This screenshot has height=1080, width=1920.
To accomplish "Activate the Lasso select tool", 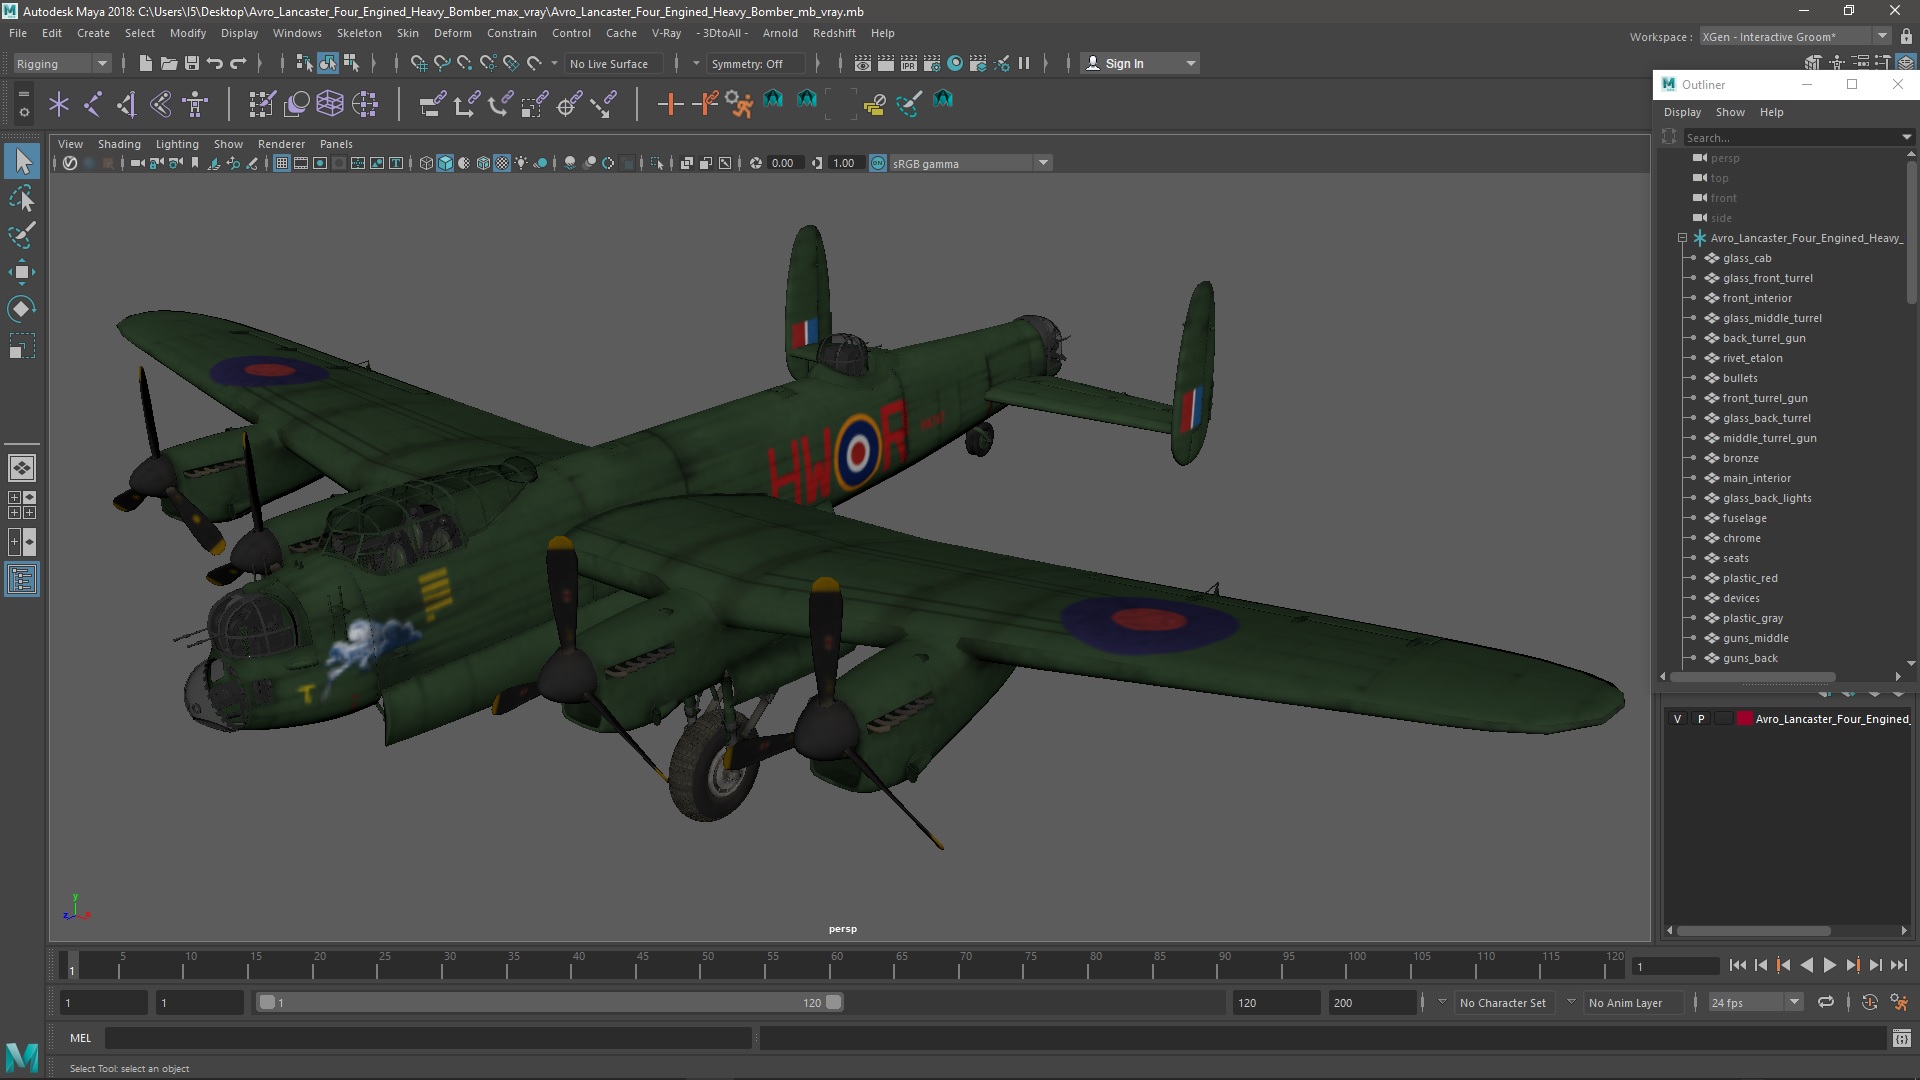I will point(22,199).
